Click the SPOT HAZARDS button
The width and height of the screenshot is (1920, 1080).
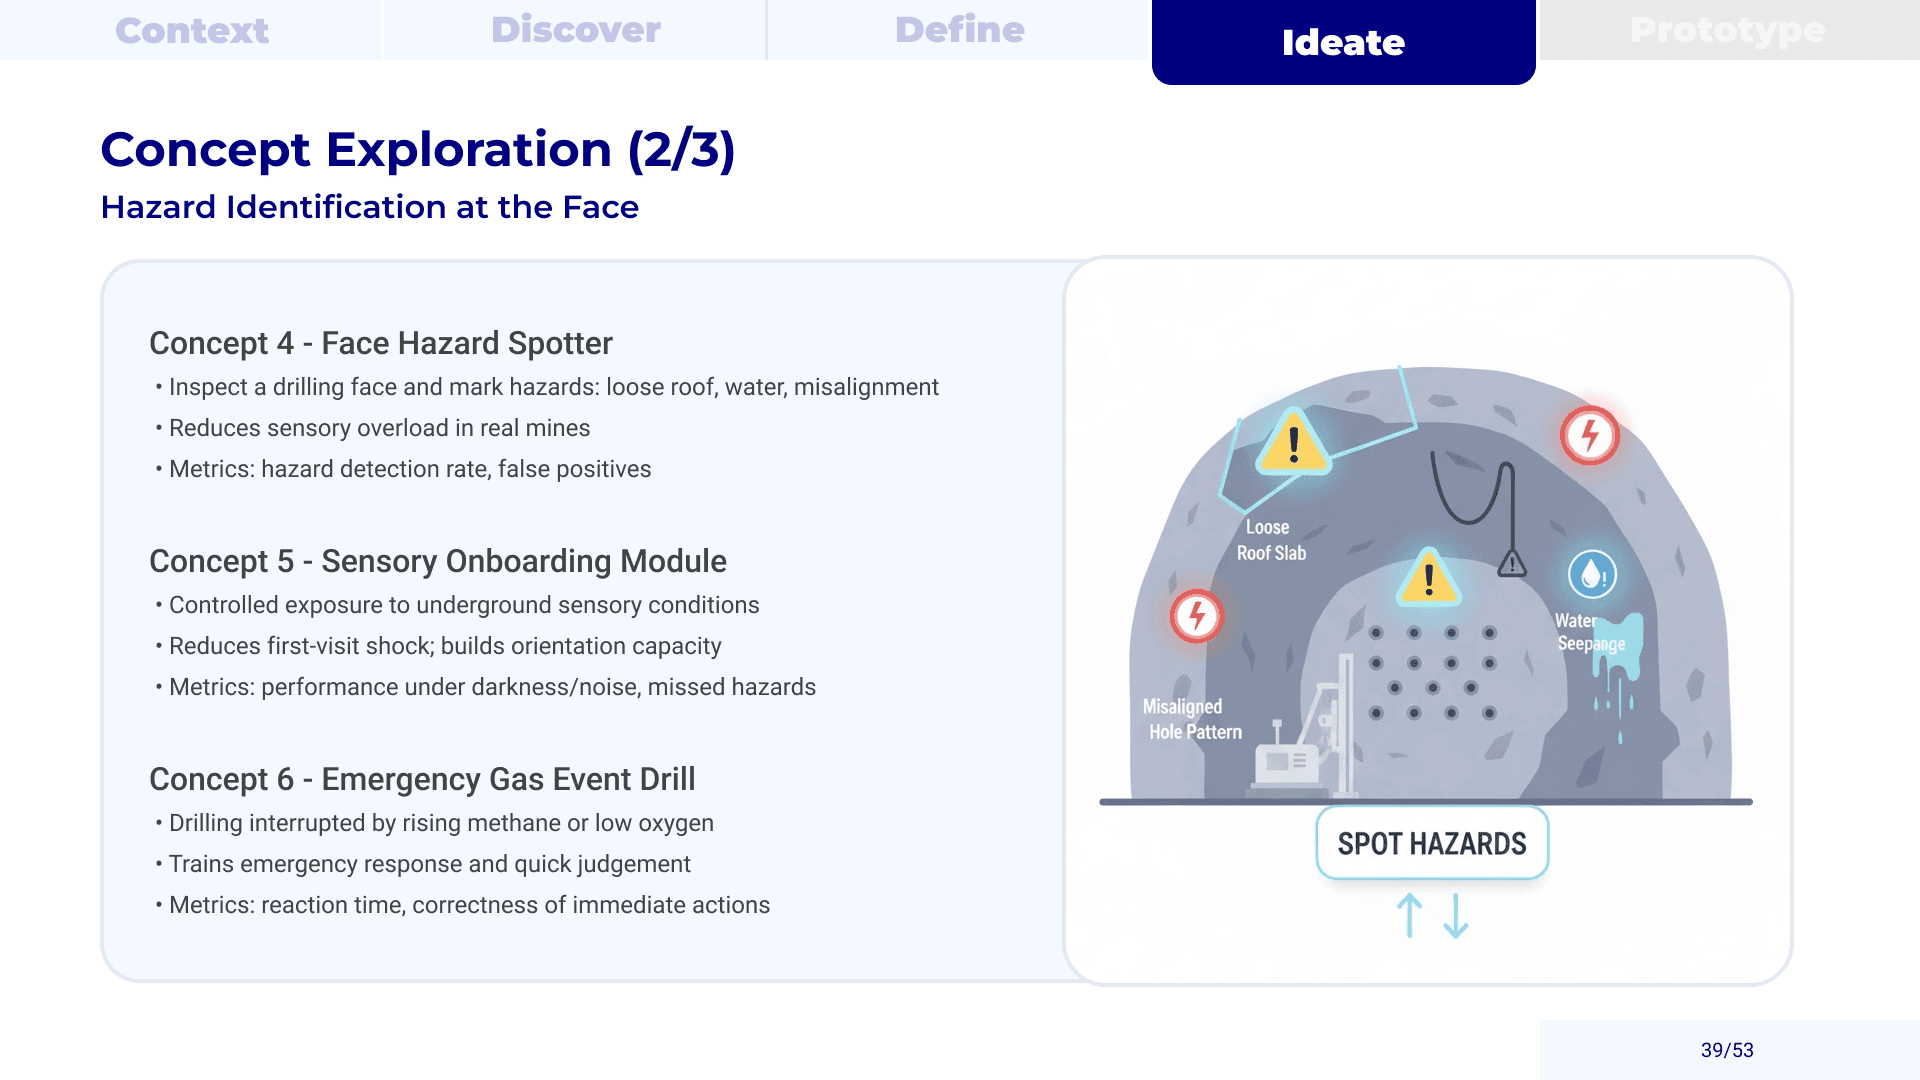pos(1432,843)
